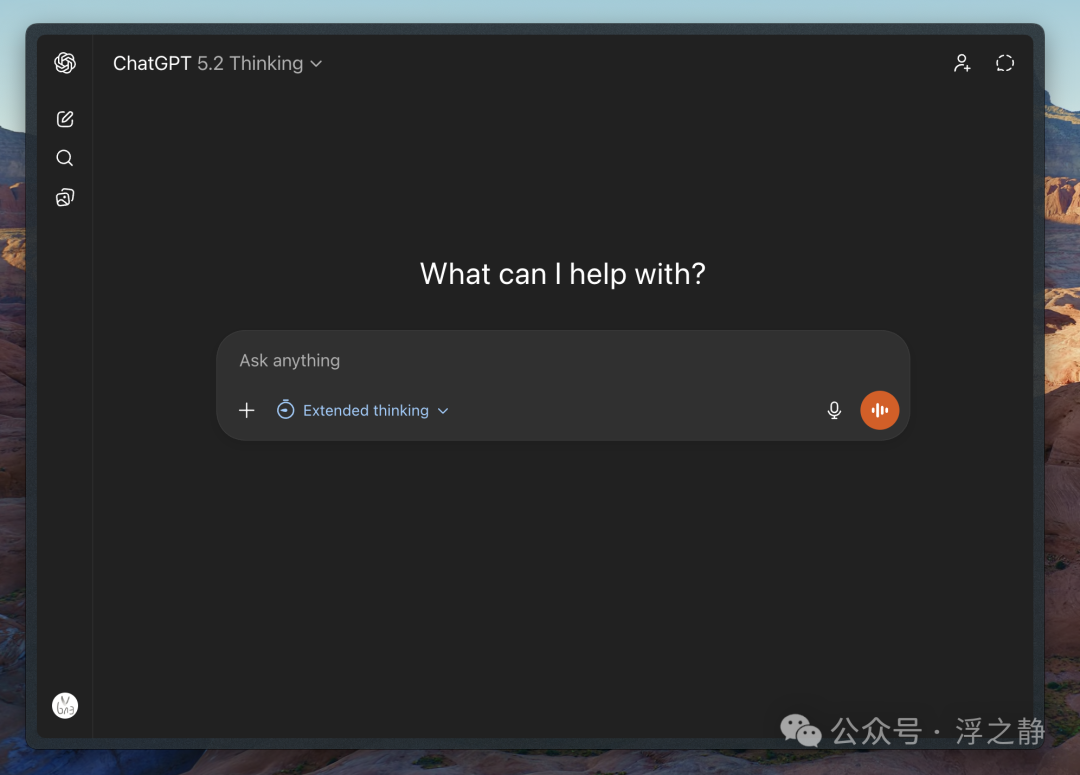Image resolution: width=1080 pixels, height=775 pixels.
Task: Click the microphone dictation icon
Action: click(x=834, y=411)
